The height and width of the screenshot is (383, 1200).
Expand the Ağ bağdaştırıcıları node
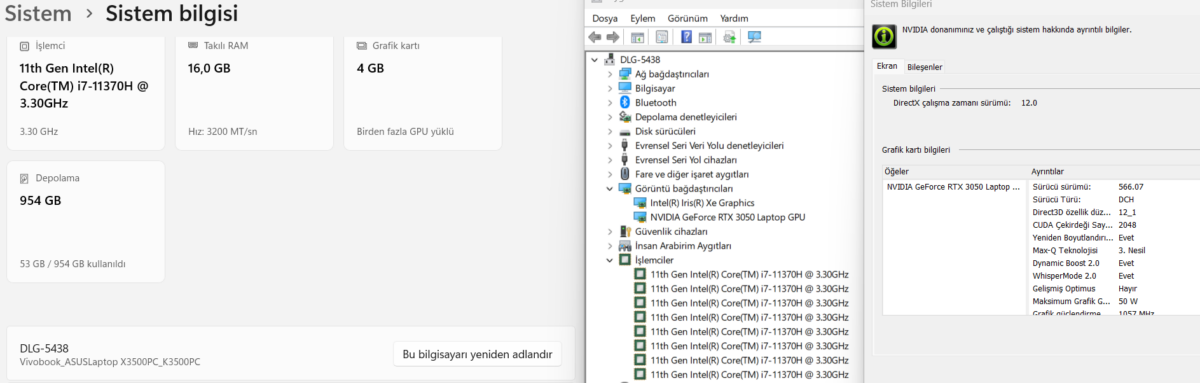point(611,74)
